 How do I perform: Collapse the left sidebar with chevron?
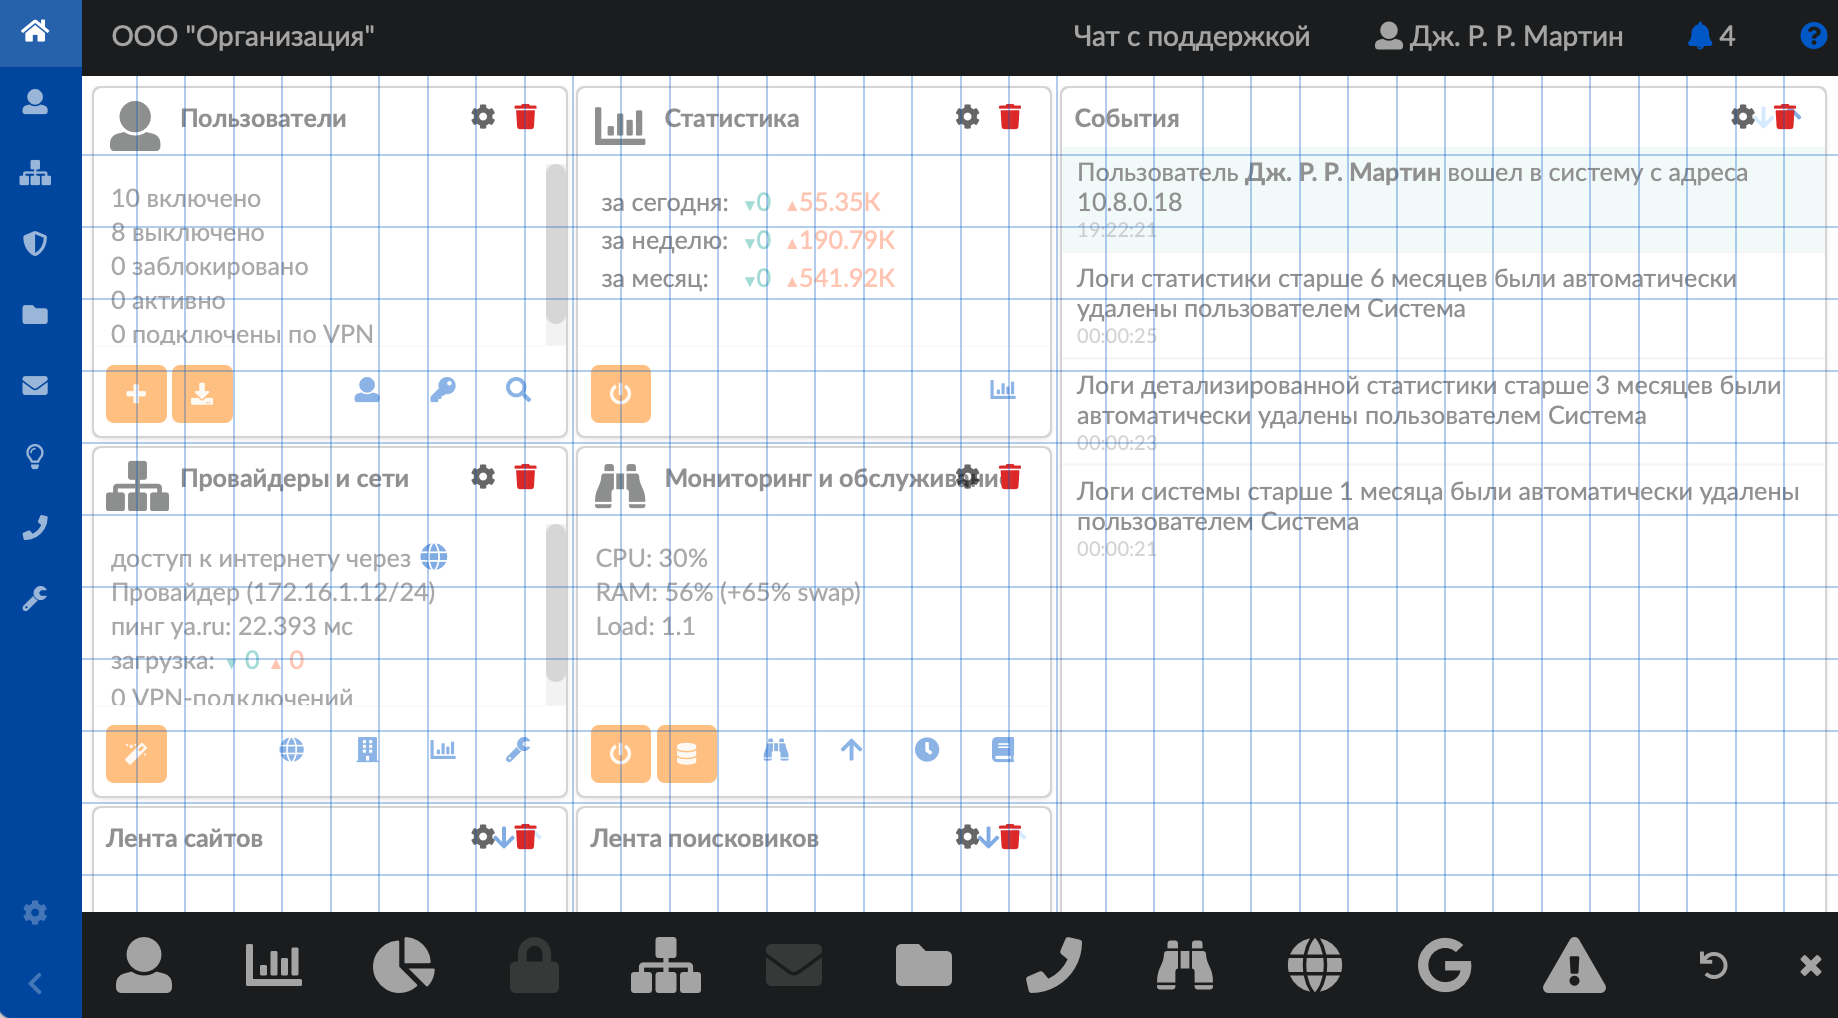point(35,984)
